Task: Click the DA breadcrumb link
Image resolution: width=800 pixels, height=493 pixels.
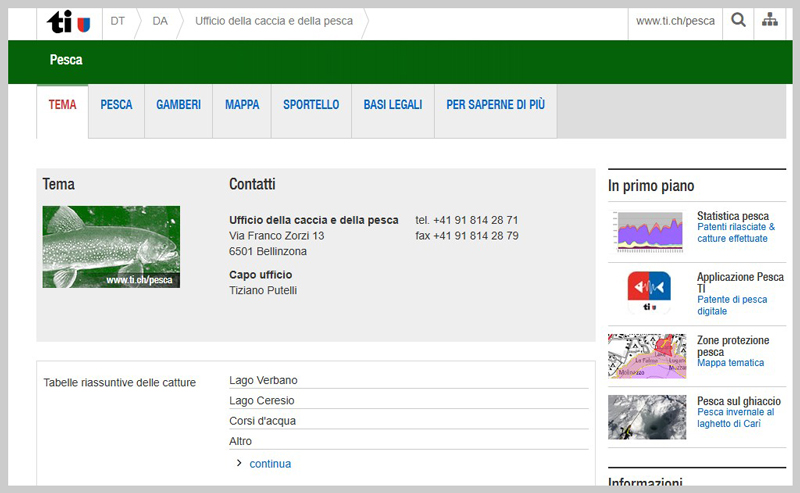Action: 160,21
